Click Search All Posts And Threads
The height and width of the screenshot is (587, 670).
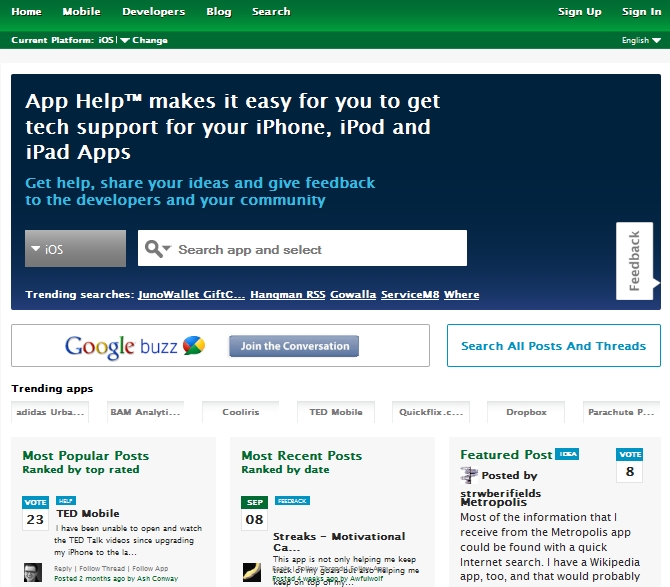[x=554, y=346]
